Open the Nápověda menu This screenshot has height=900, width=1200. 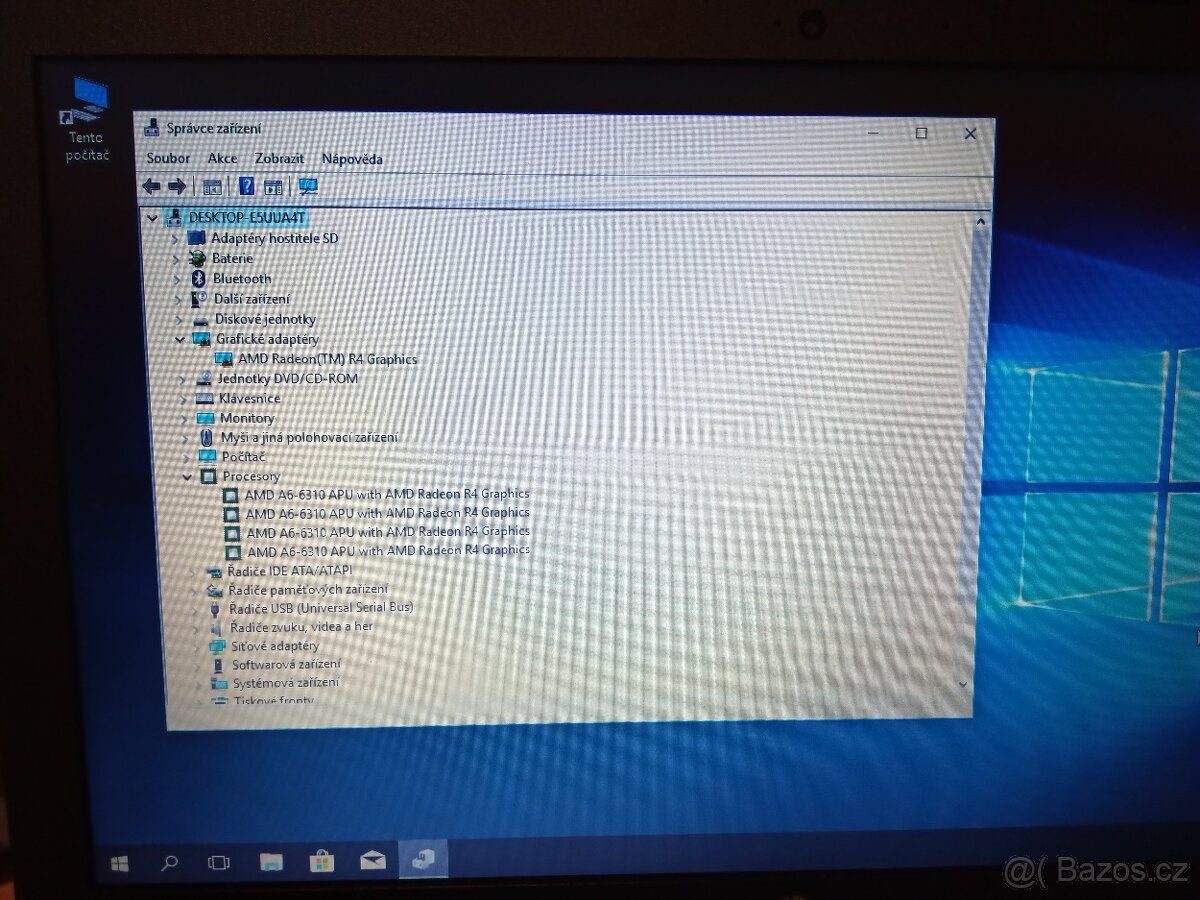[x=352, y=158]
